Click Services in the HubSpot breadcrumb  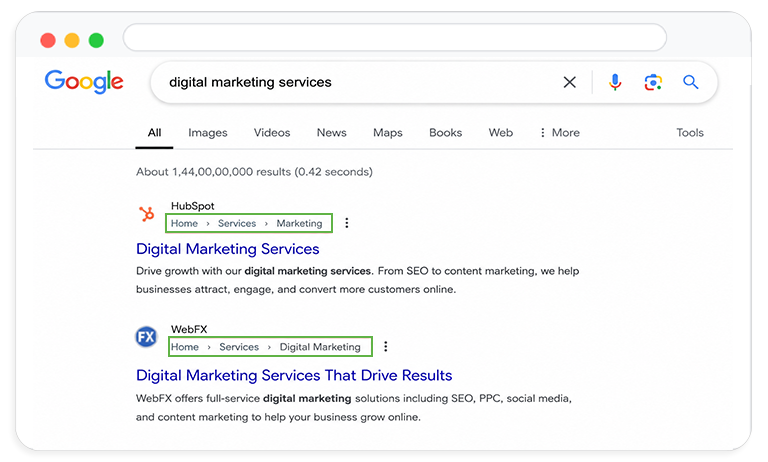pyautogui.click(x=237, y=223)
